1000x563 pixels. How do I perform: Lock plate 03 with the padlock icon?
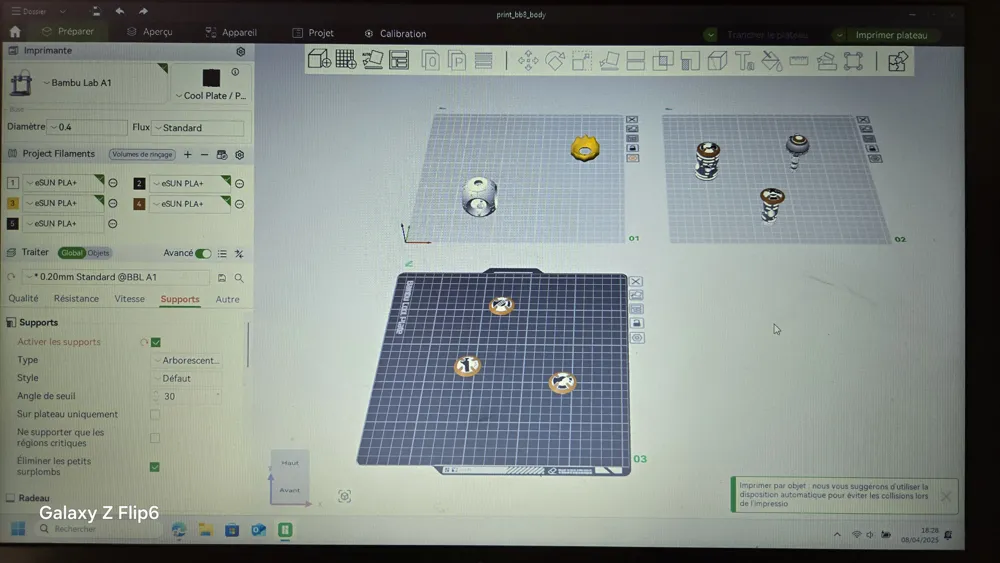[x=636, y=323]
